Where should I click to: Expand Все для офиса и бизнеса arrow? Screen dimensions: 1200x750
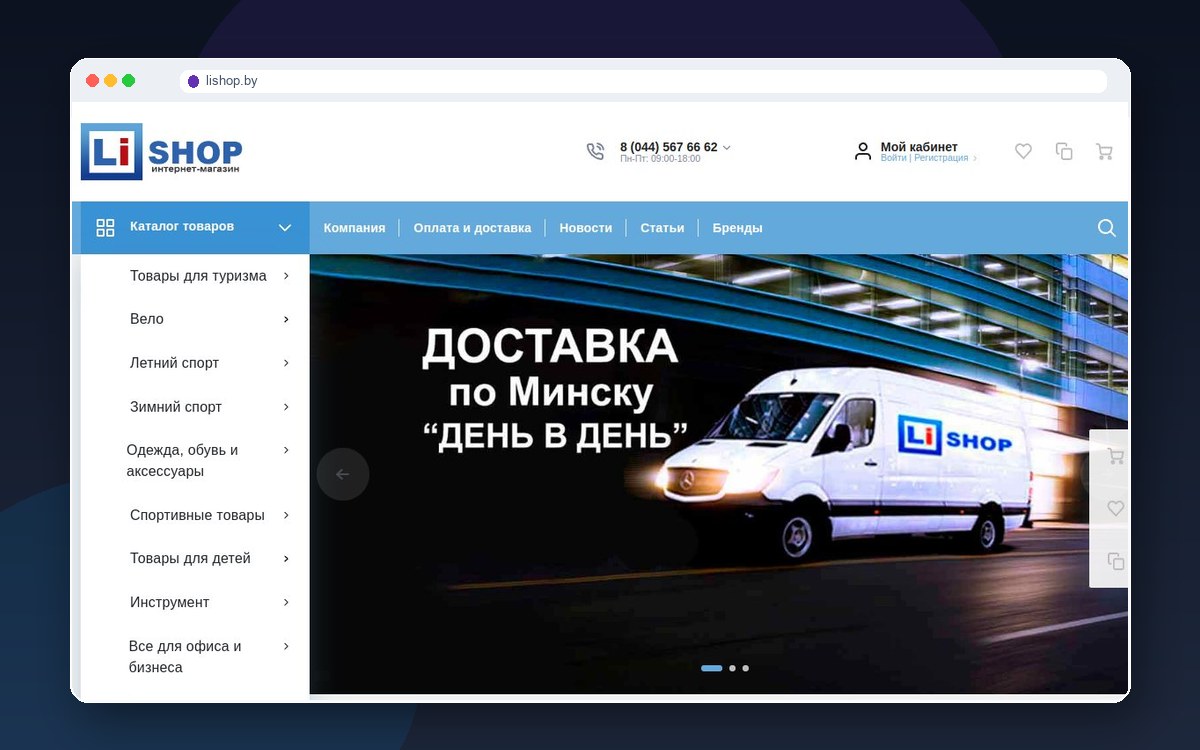coord(286,646)
